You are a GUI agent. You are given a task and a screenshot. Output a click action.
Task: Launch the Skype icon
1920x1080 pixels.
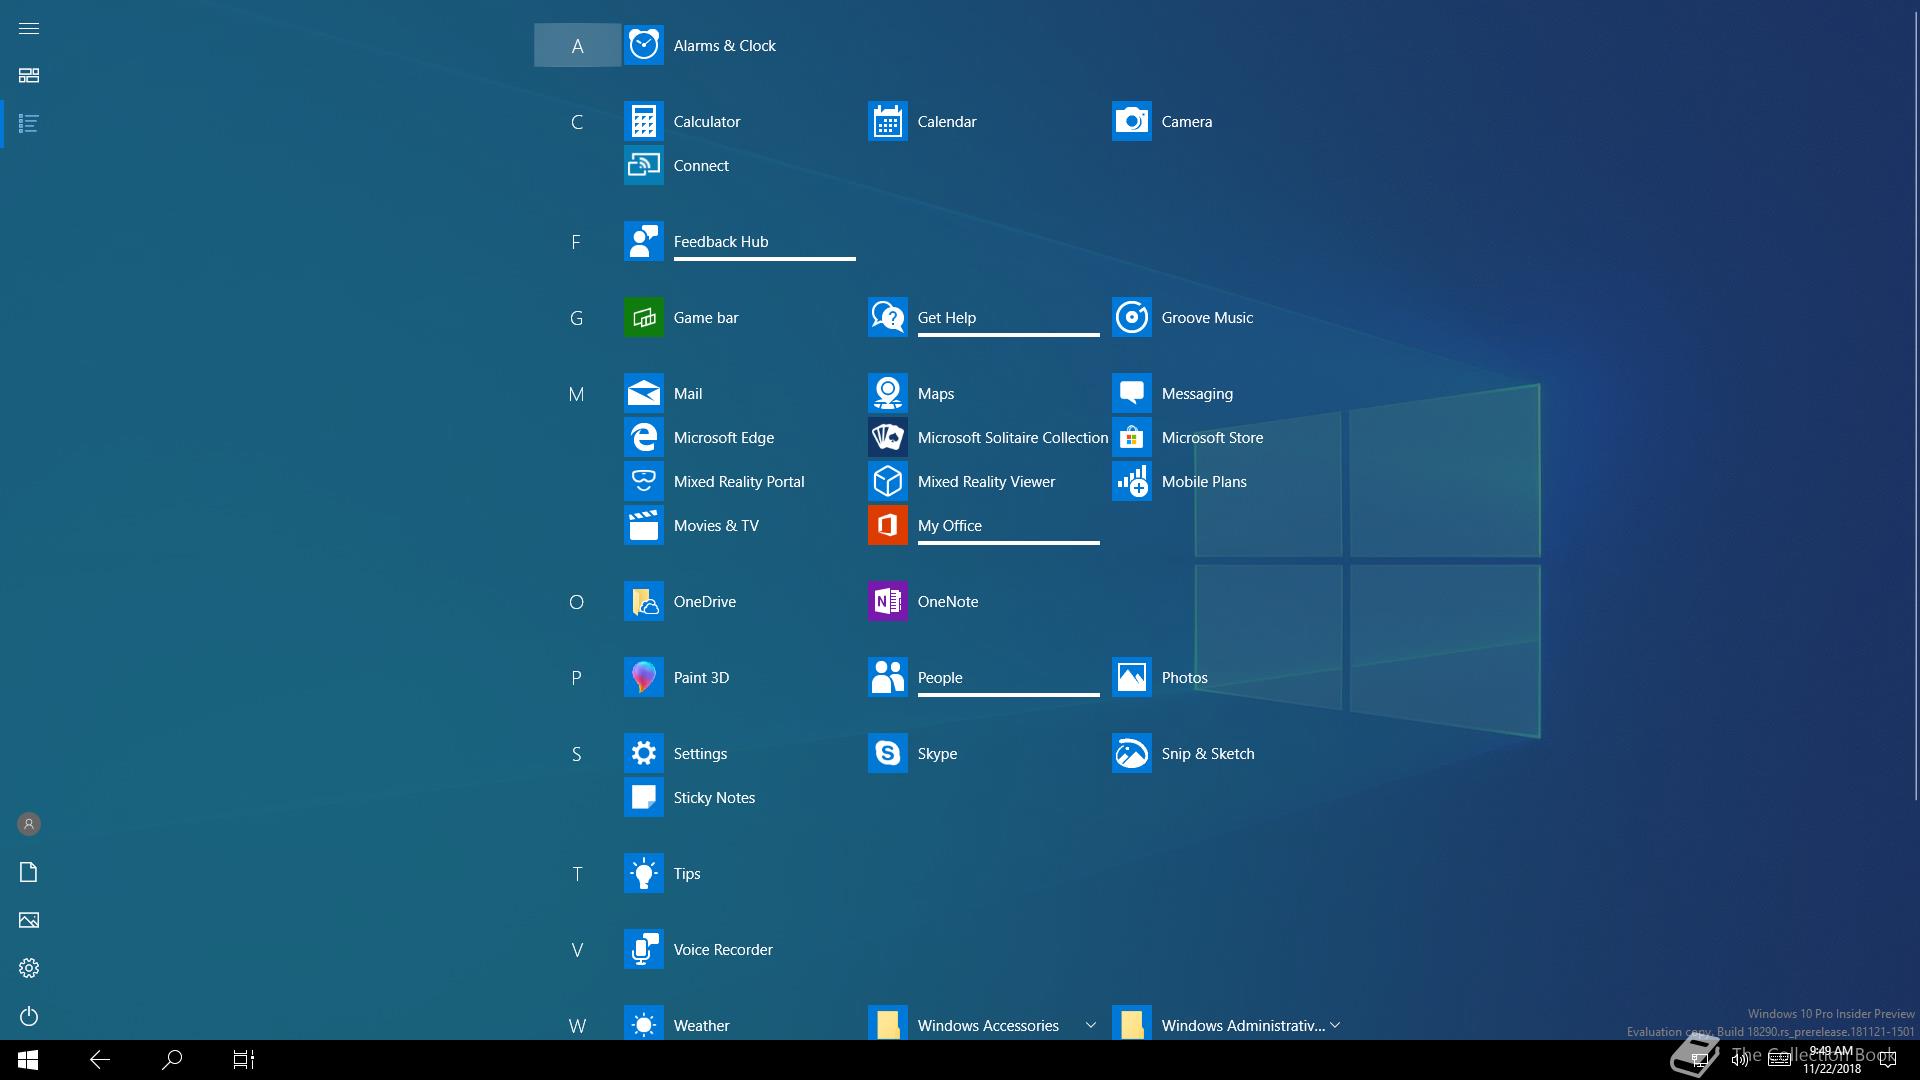888,754
